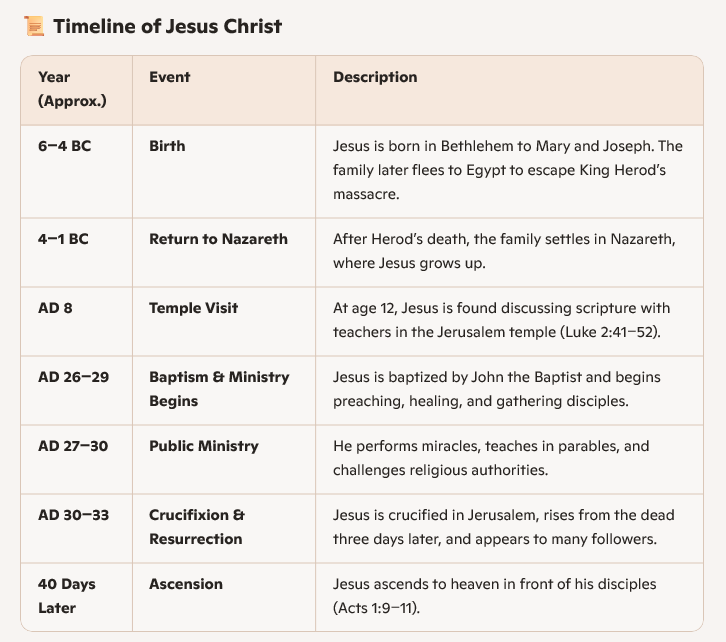Click the 'AD 26–29' year cell
Screen dimensions: 726x642
click(73, 377)
